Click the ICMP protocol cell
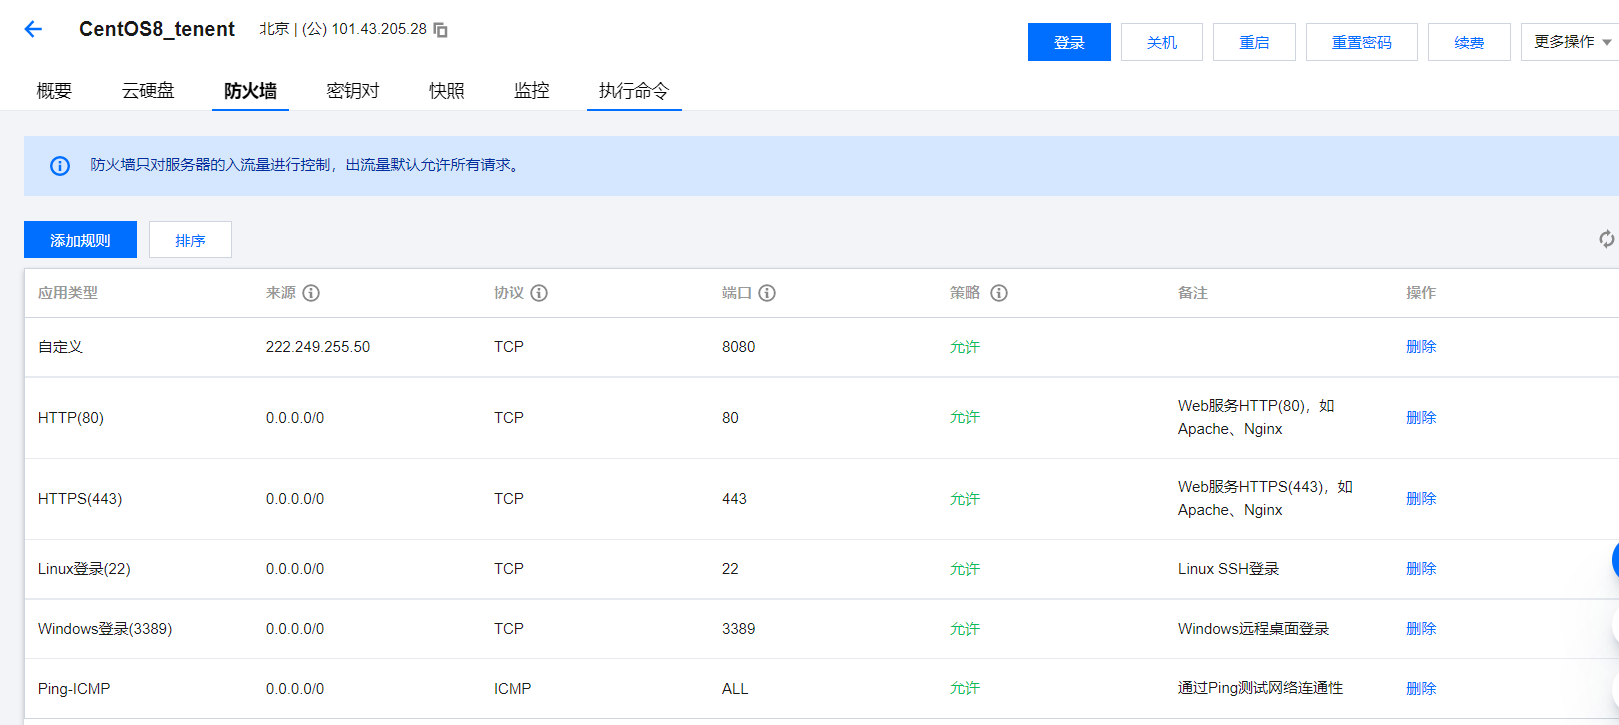Viewport: 1619px width, 725px height. (513, 689)
